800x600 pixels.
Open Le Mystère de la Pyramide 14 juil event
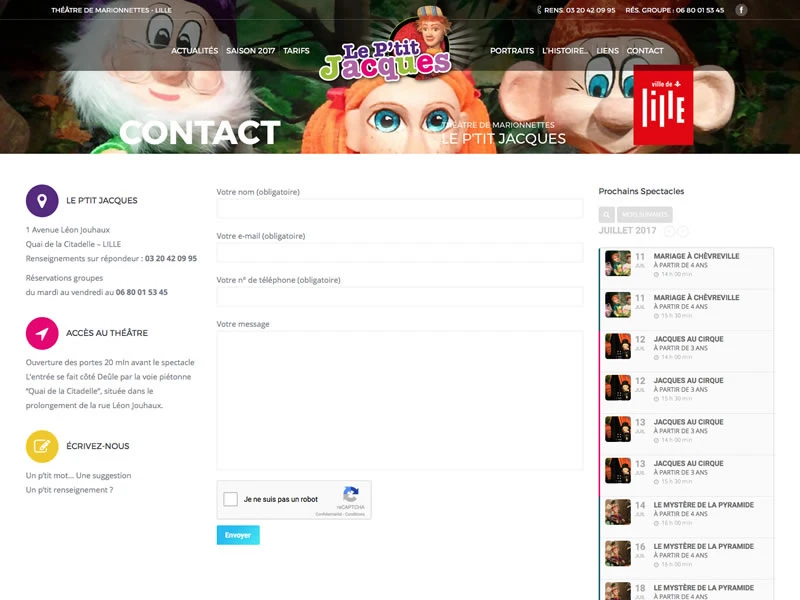tap(686, 517)
